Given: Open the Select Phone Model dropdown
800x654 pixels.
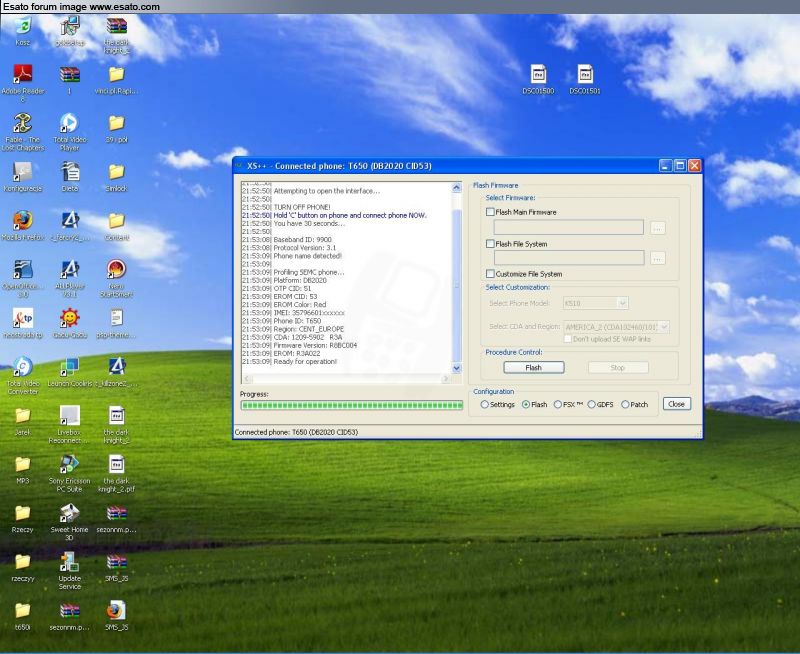Looking at the screenshot, I should point(595,303).
